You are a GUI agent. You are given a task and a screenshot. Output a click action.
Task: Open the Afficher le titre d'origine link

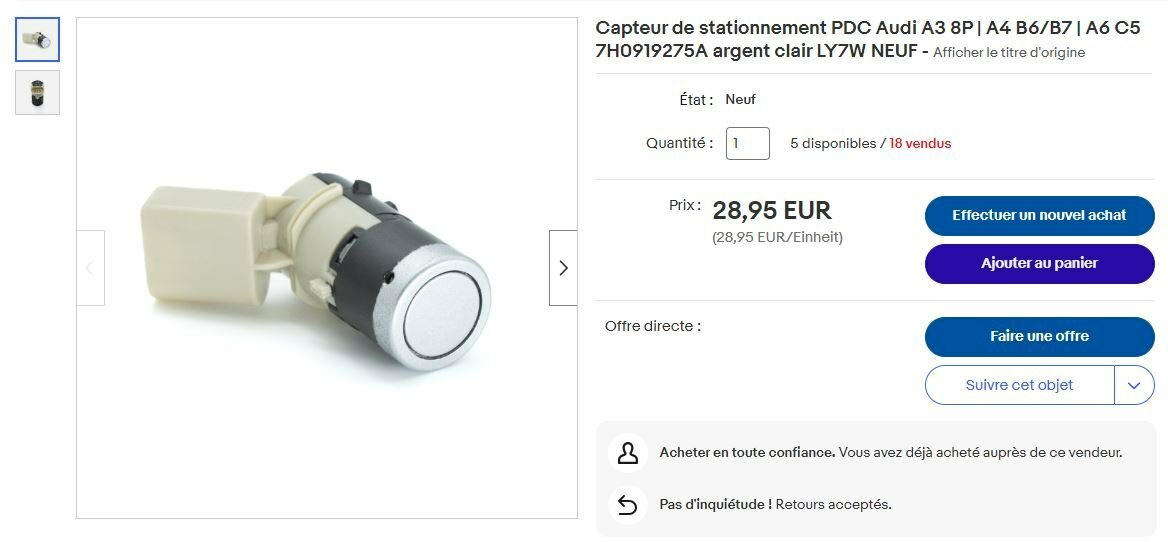[1008, 53]
